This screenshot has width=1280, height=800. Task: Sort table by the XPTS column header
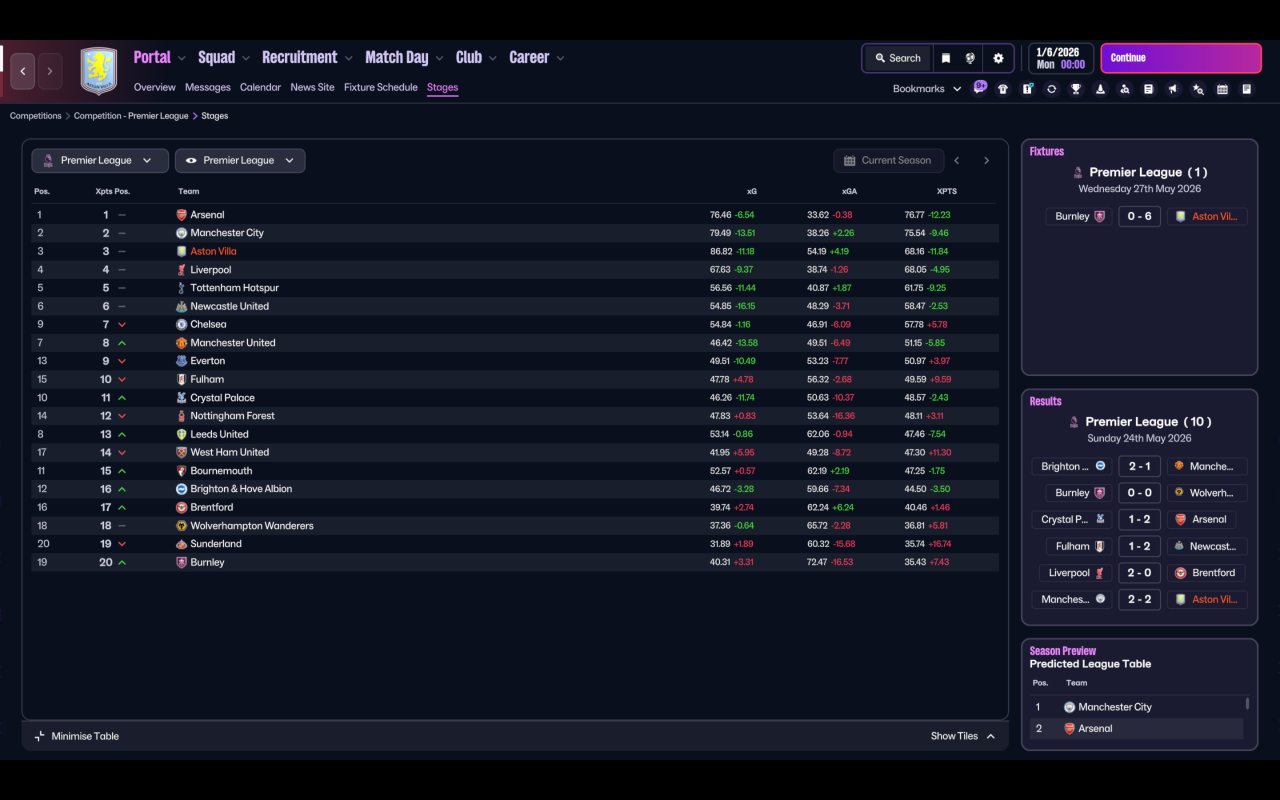click(946, 191)
